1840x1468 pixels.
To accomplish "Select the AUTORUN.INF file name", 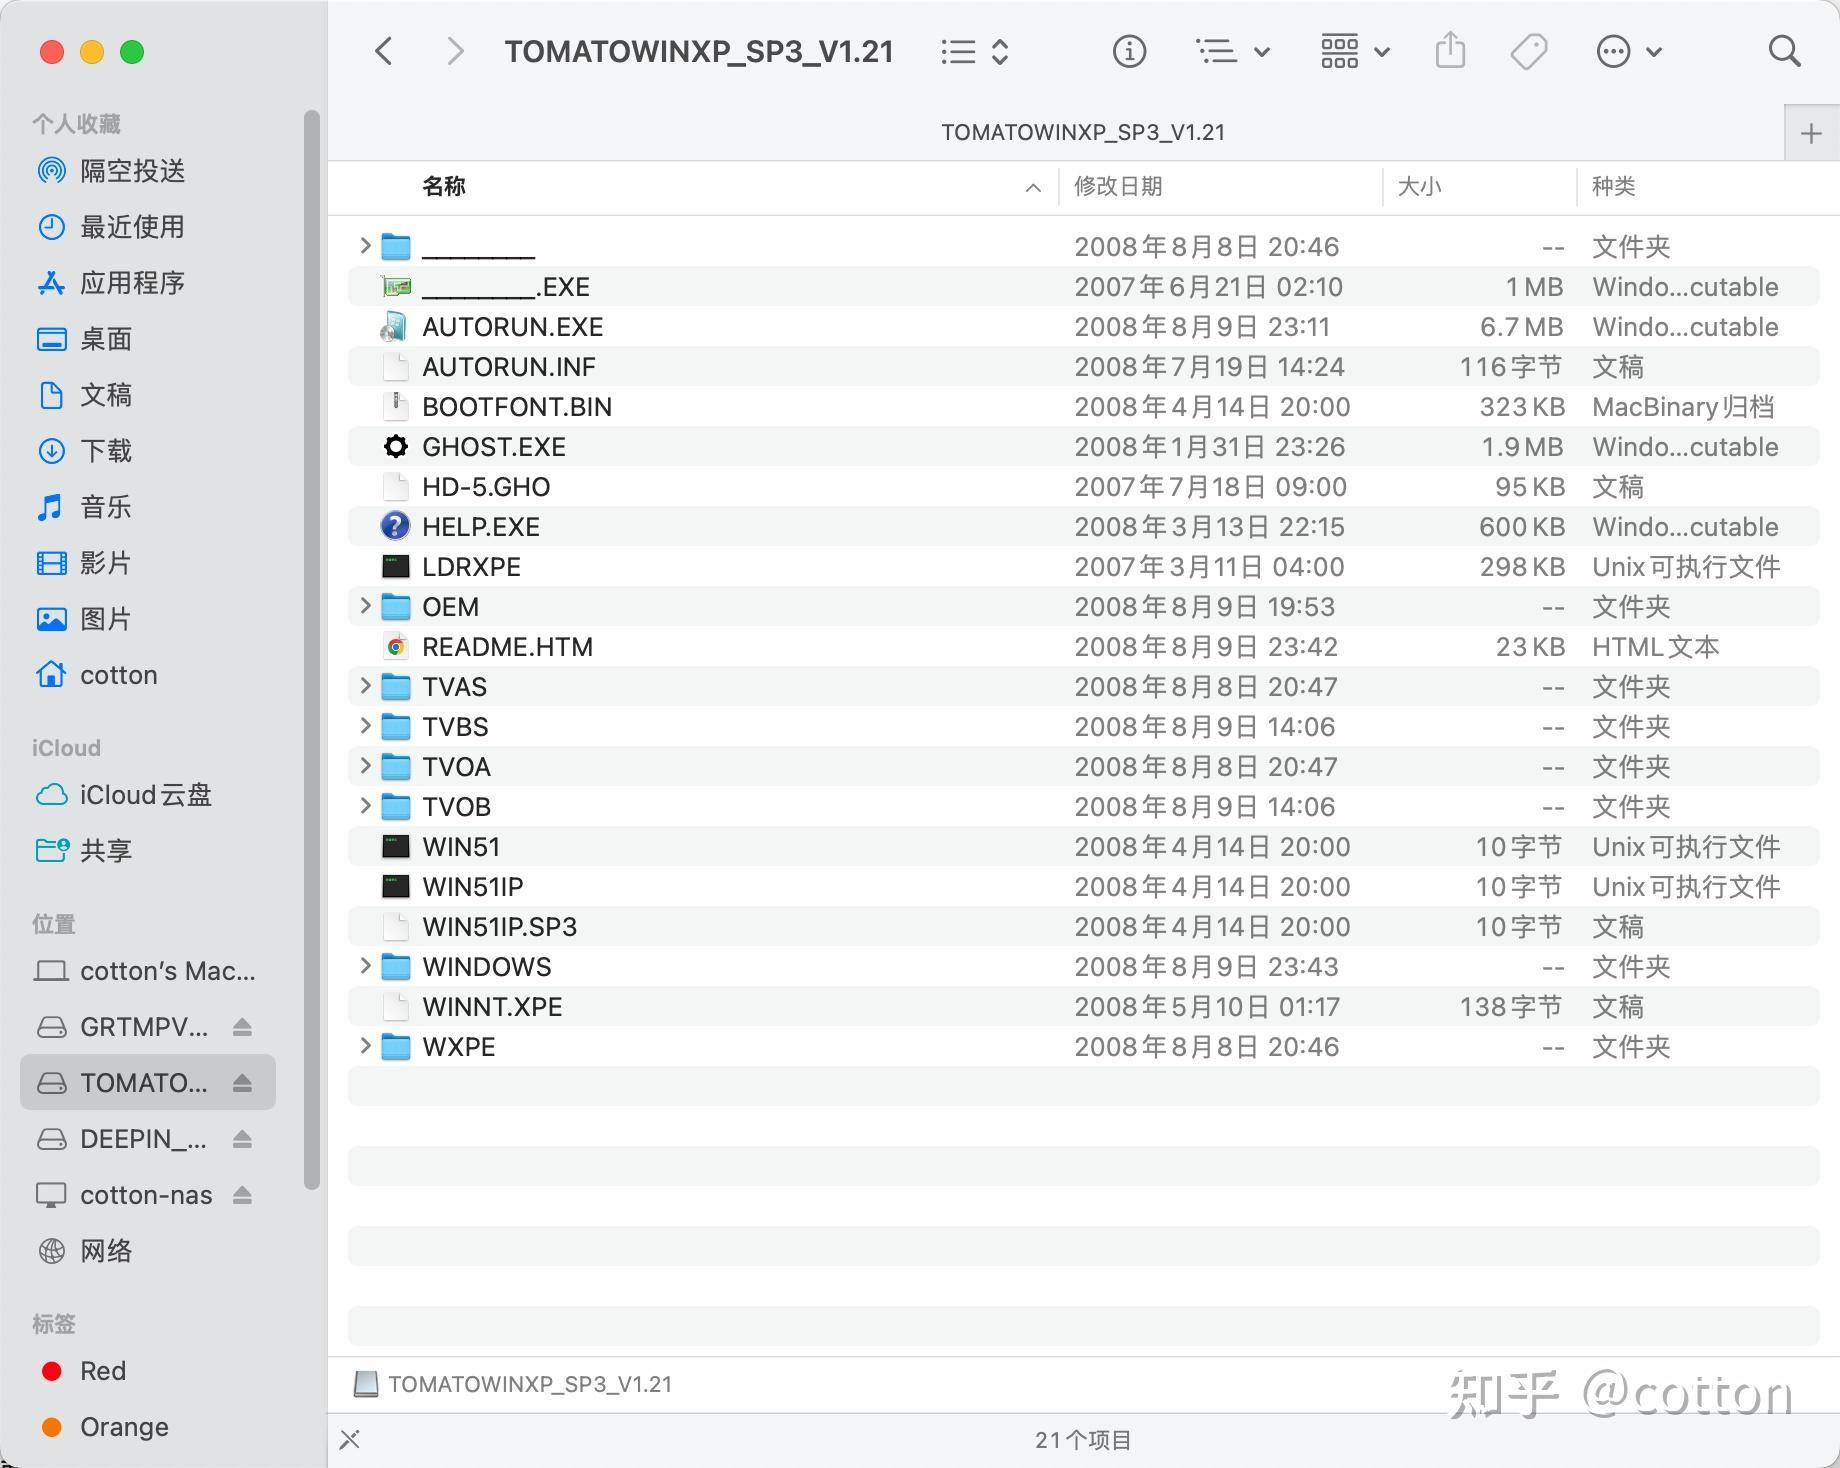I will coord(509,367).
